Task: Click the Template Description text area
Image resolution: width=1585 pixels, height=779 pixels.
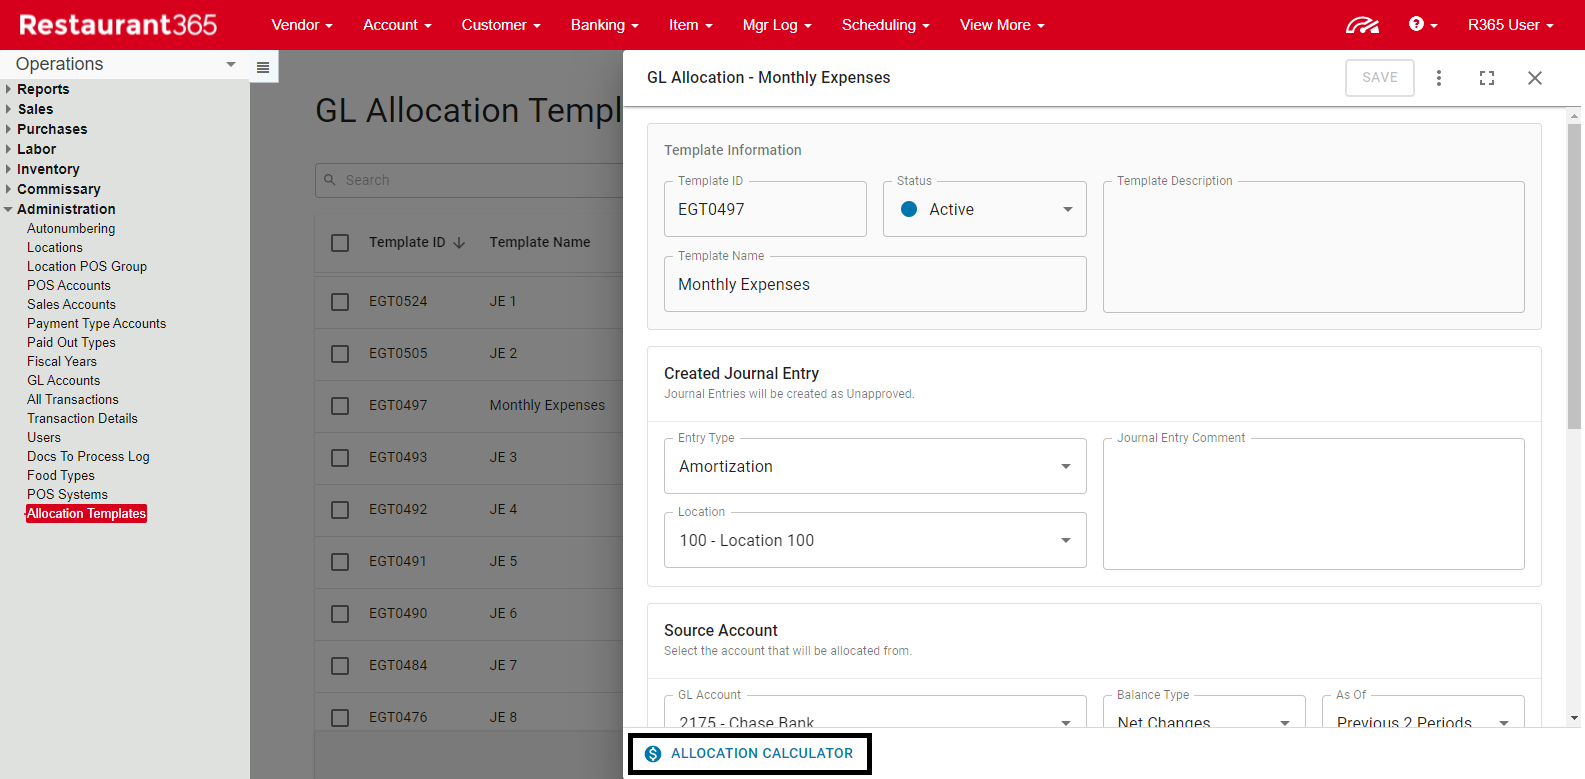Action: (x=1314, y=247)
